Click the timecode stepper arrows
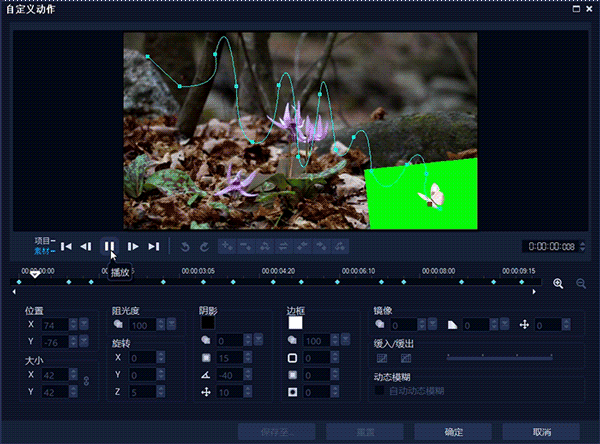Image resolution: width=600 pixels, height=444 pixels. pyautogui.click(x=583, y=246)
